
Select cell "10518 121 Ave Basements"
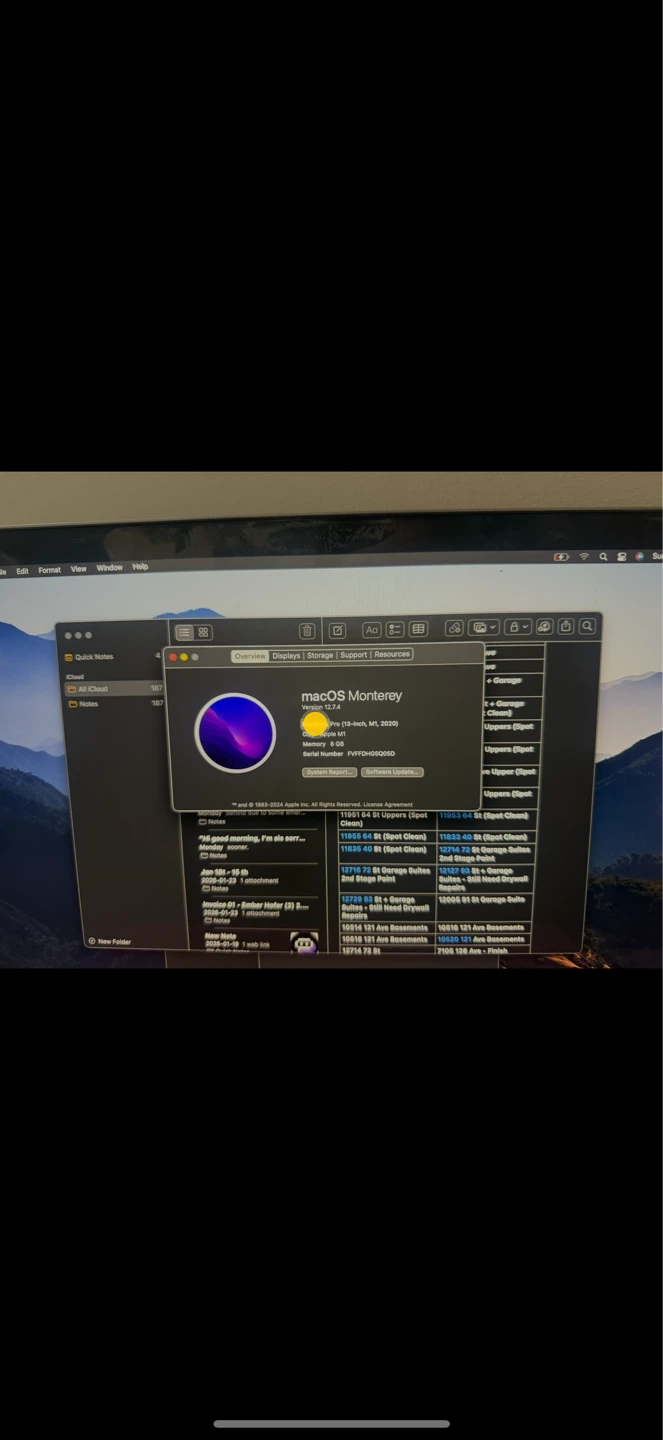click(x=388, y=940)
